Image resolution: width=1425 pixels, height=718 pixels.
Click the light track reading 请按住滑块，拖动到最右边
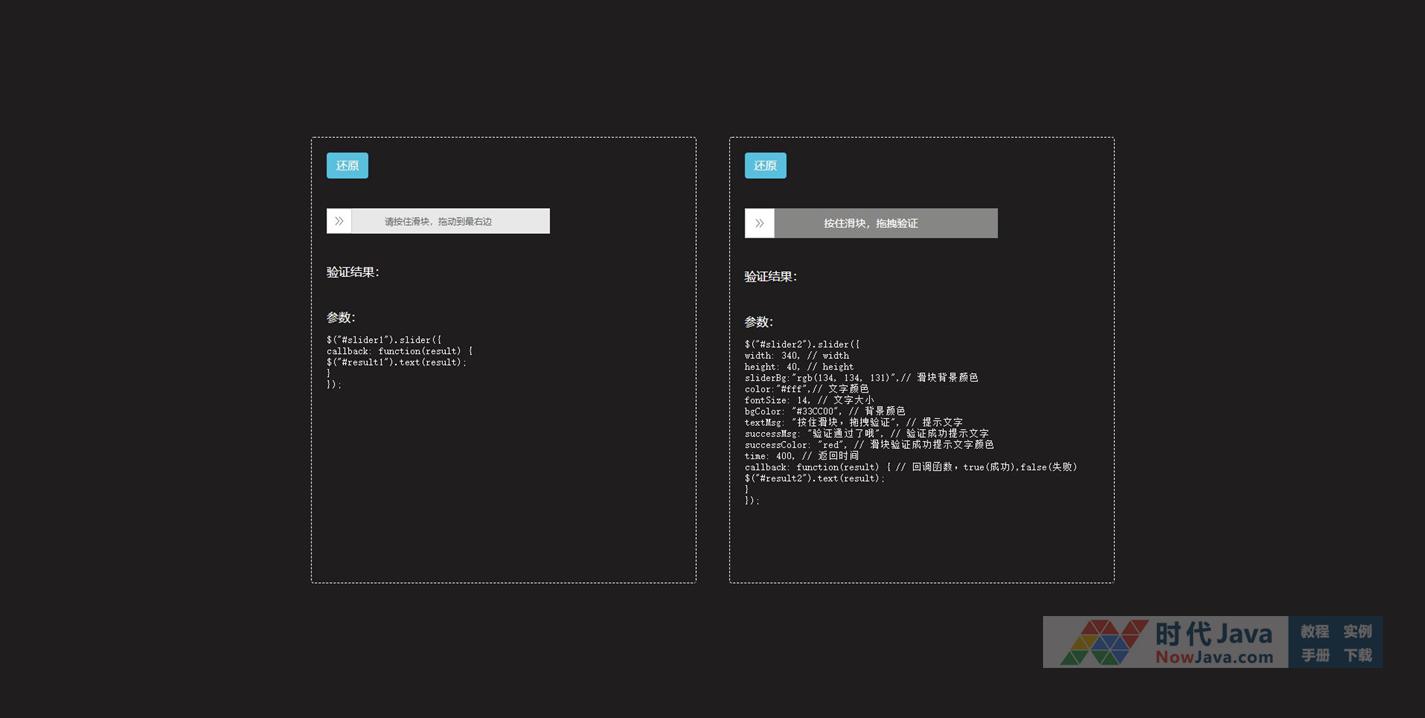coord(449,221)
